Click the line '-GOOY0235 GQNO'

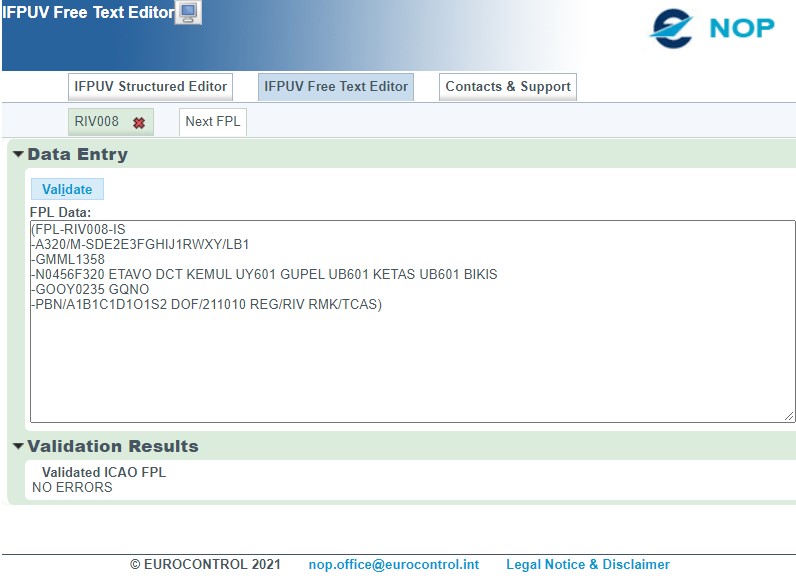(90, 289)
